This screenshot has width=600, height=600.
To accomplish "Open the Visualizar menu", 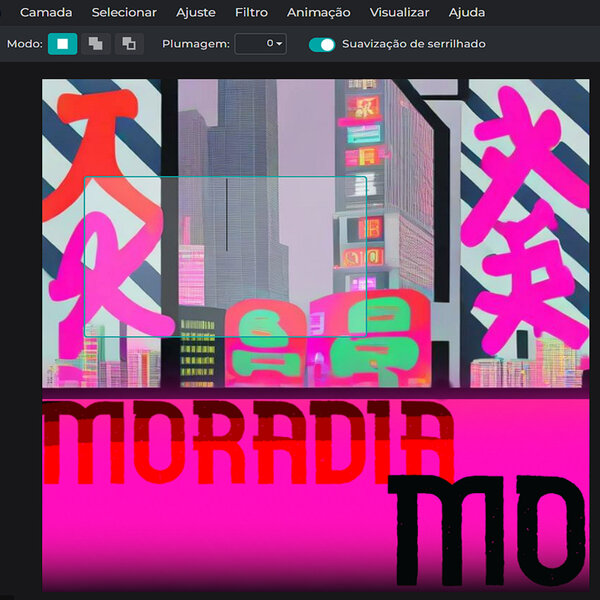I will click(x=399, y=13).
